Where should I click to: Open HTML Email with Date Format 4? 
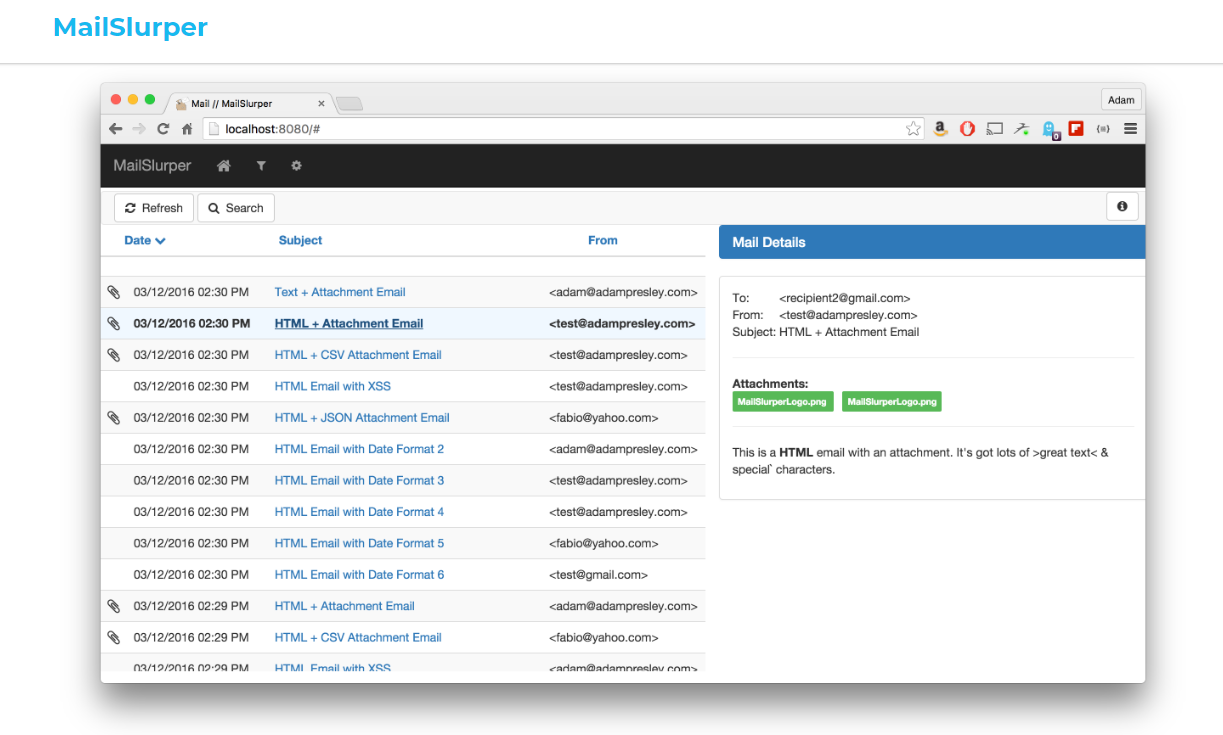click(359, 512)
